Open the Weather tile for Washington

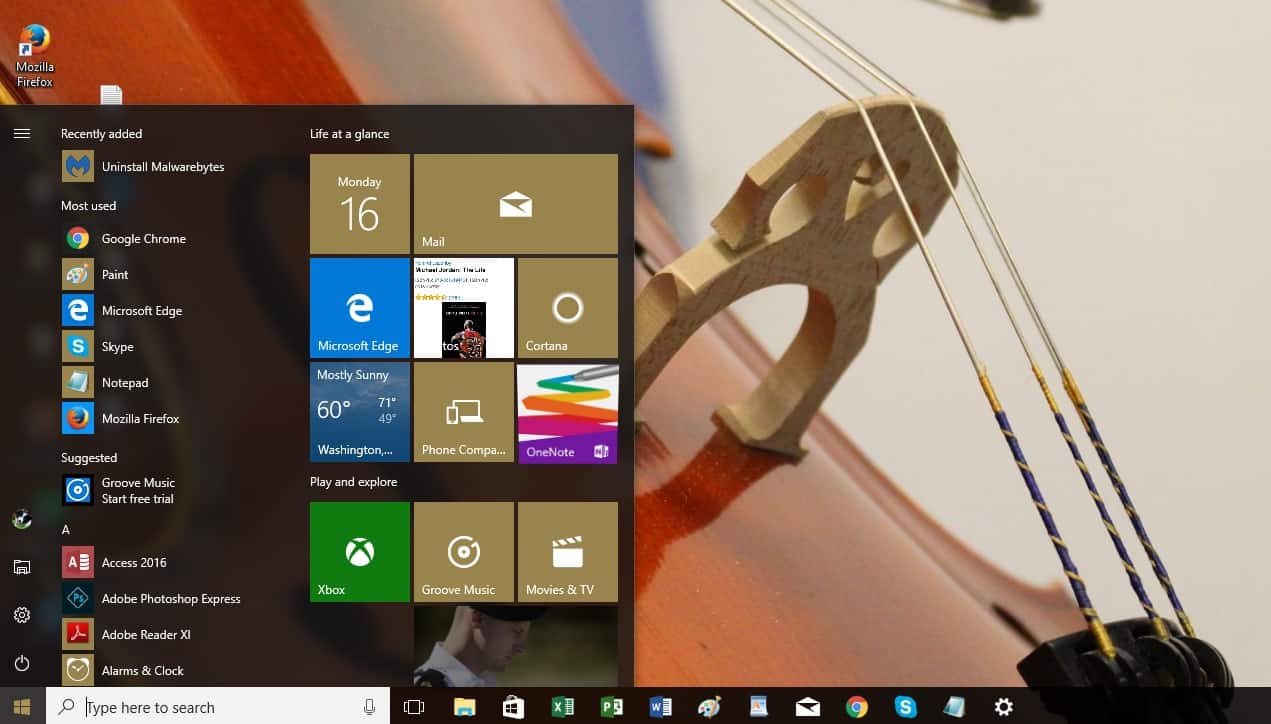360,412
